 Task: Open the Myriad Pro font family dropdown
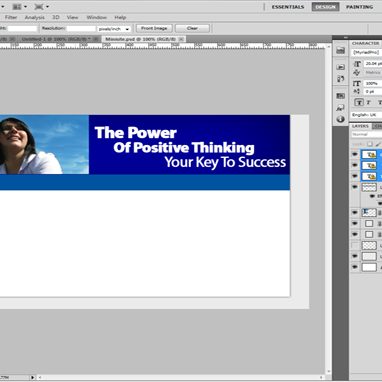366,52
